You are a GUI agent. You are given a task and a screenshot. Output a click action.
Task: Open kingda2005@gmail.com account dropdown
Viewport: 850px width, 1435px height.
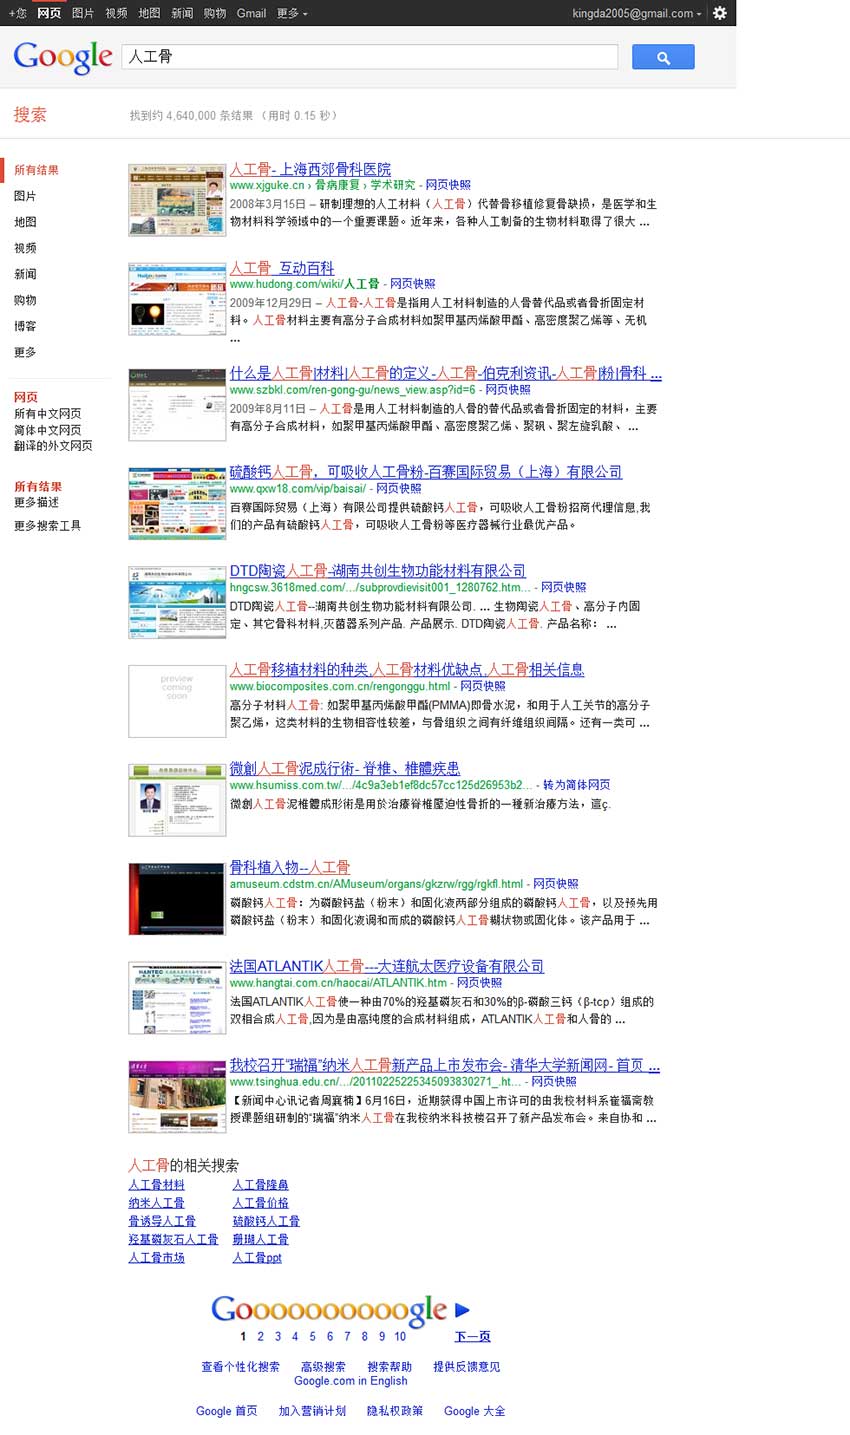[637, 13]
